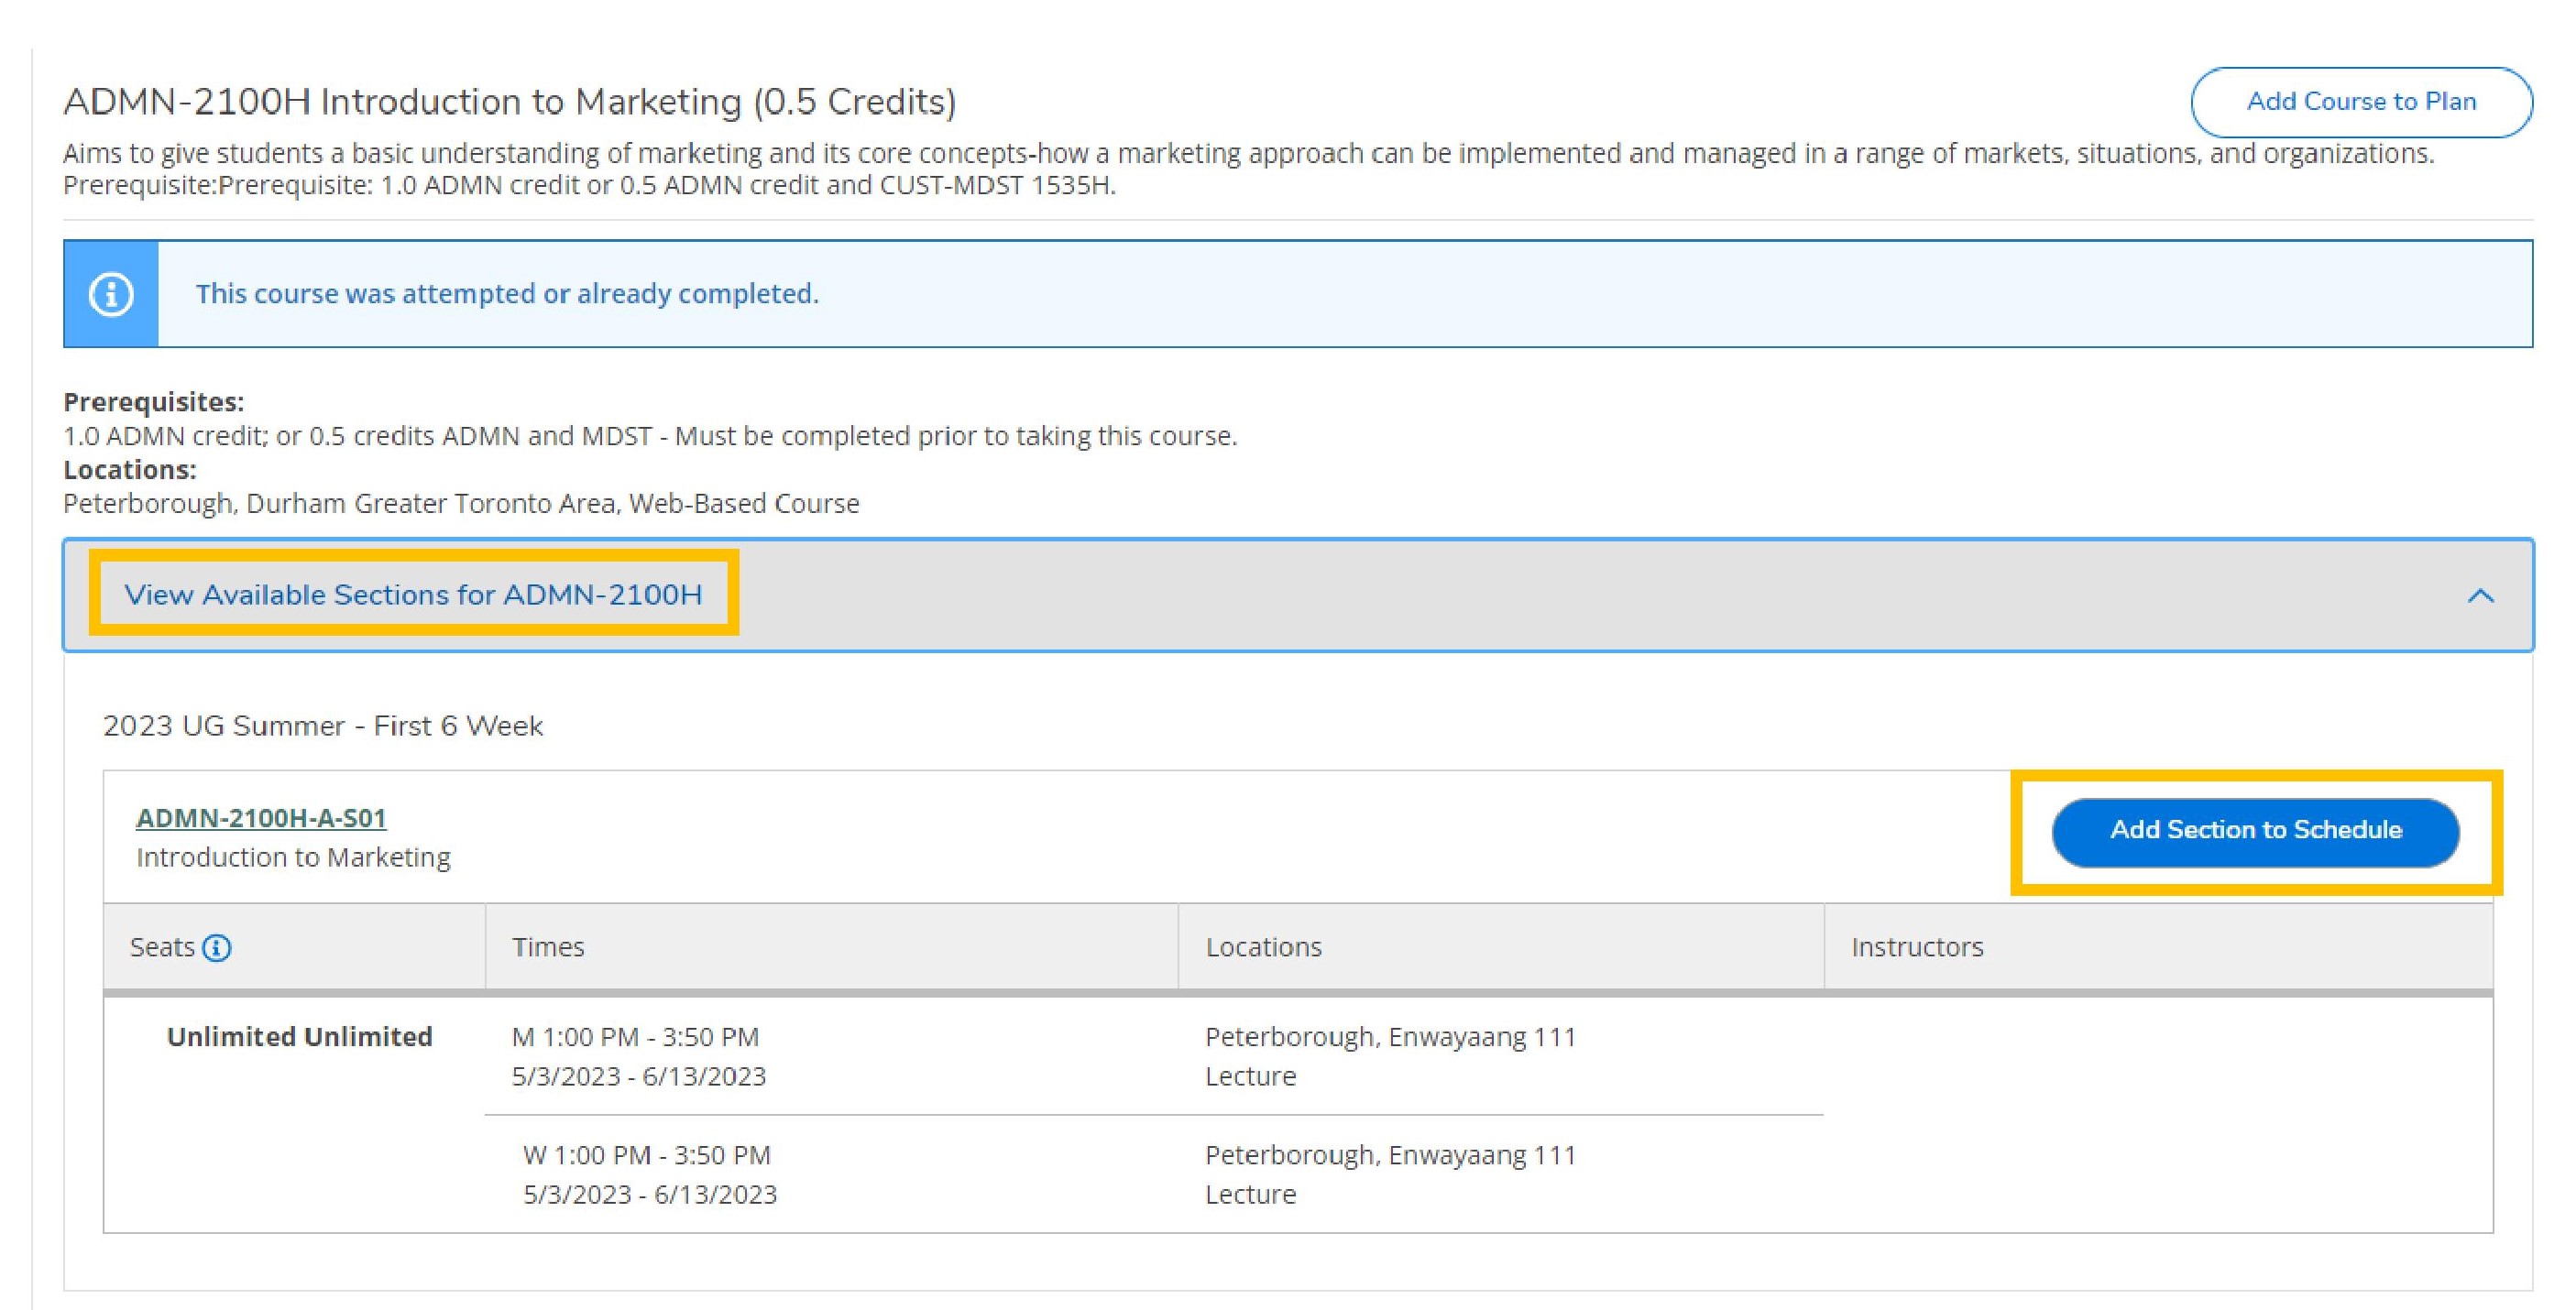Open the ADMN-2100H-A-S01 section link
This screenshot has width=2576, height=1310.
(x=261, y=818)
